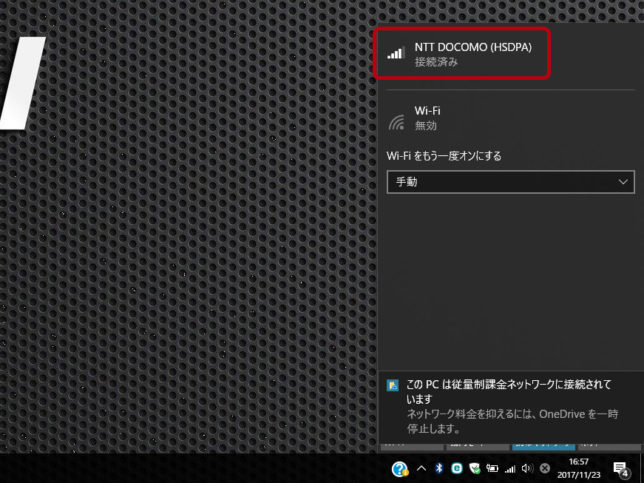Screen dimensions: 644x483
Task: Click the grey X circle tray icon
Action: [545, 468]
